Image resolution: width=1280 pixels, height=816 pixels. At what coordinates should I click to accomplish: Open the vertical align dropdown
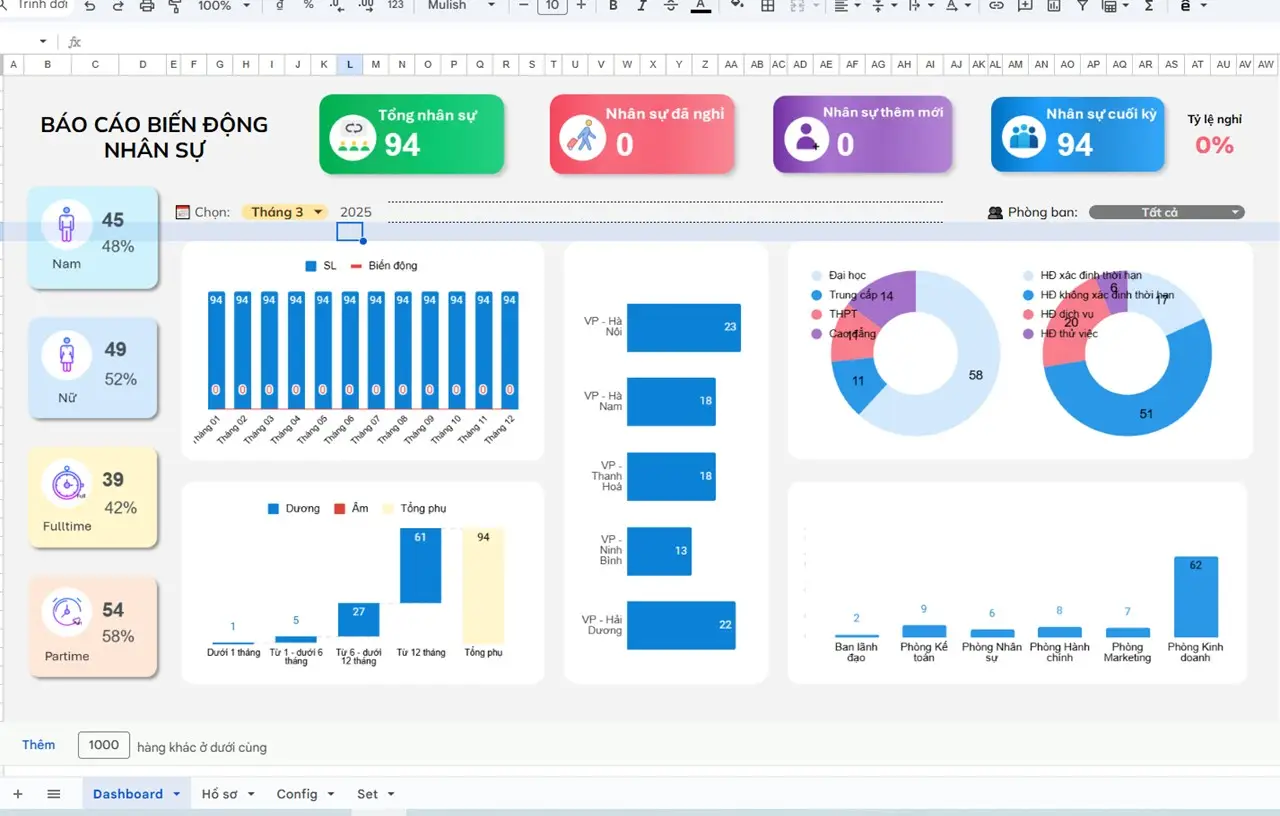coord(883,6)
